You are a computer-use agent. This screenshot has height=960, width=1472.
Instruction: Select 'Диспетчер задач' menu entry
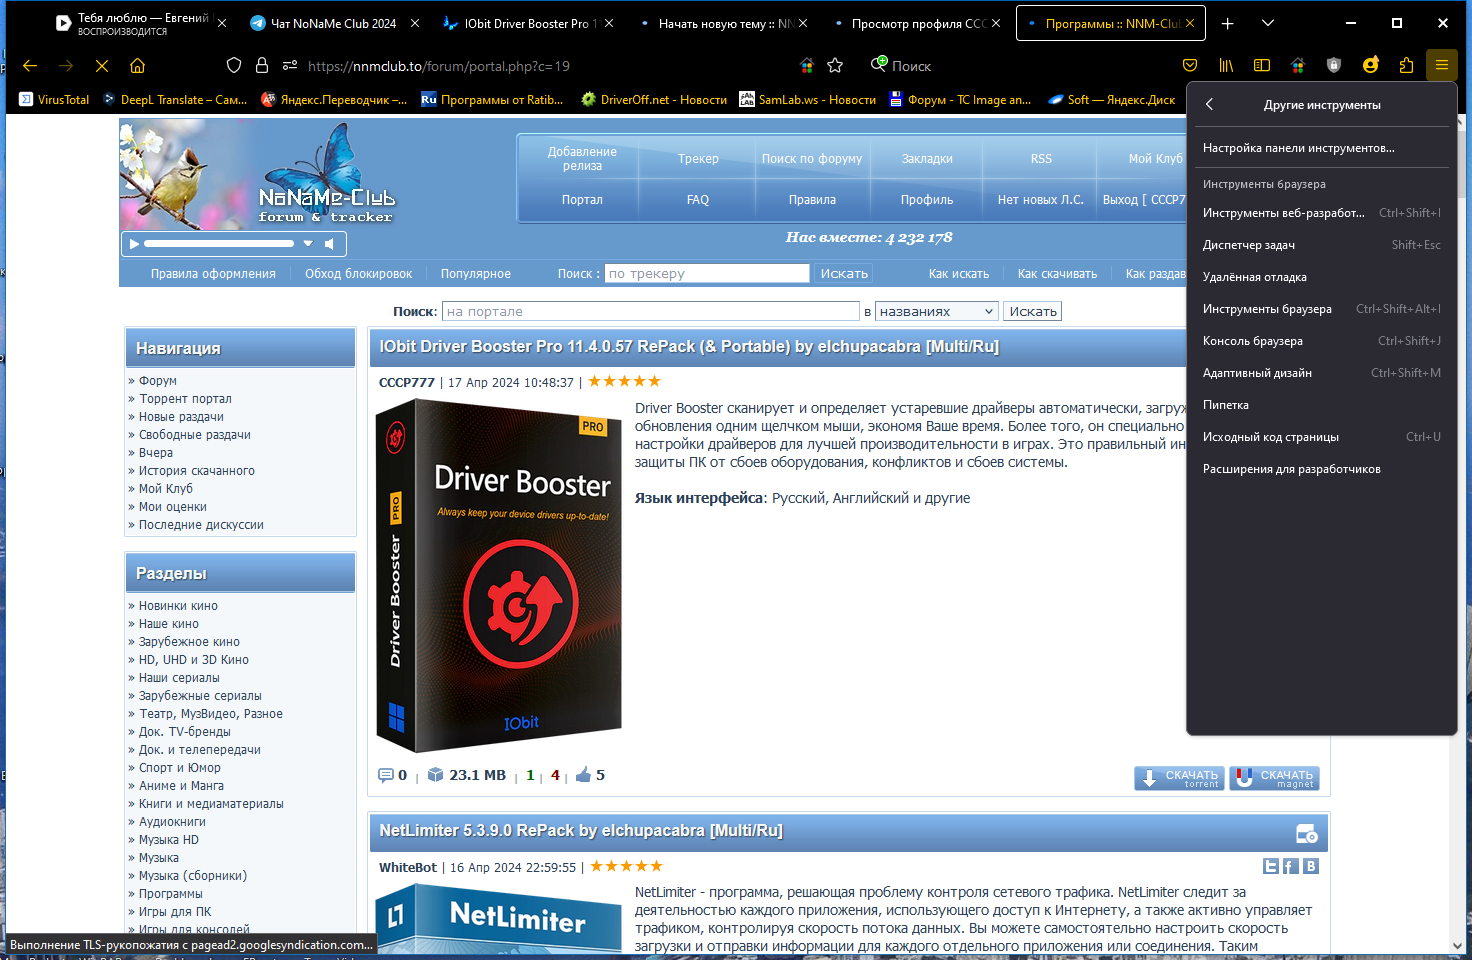point(1321,245)
